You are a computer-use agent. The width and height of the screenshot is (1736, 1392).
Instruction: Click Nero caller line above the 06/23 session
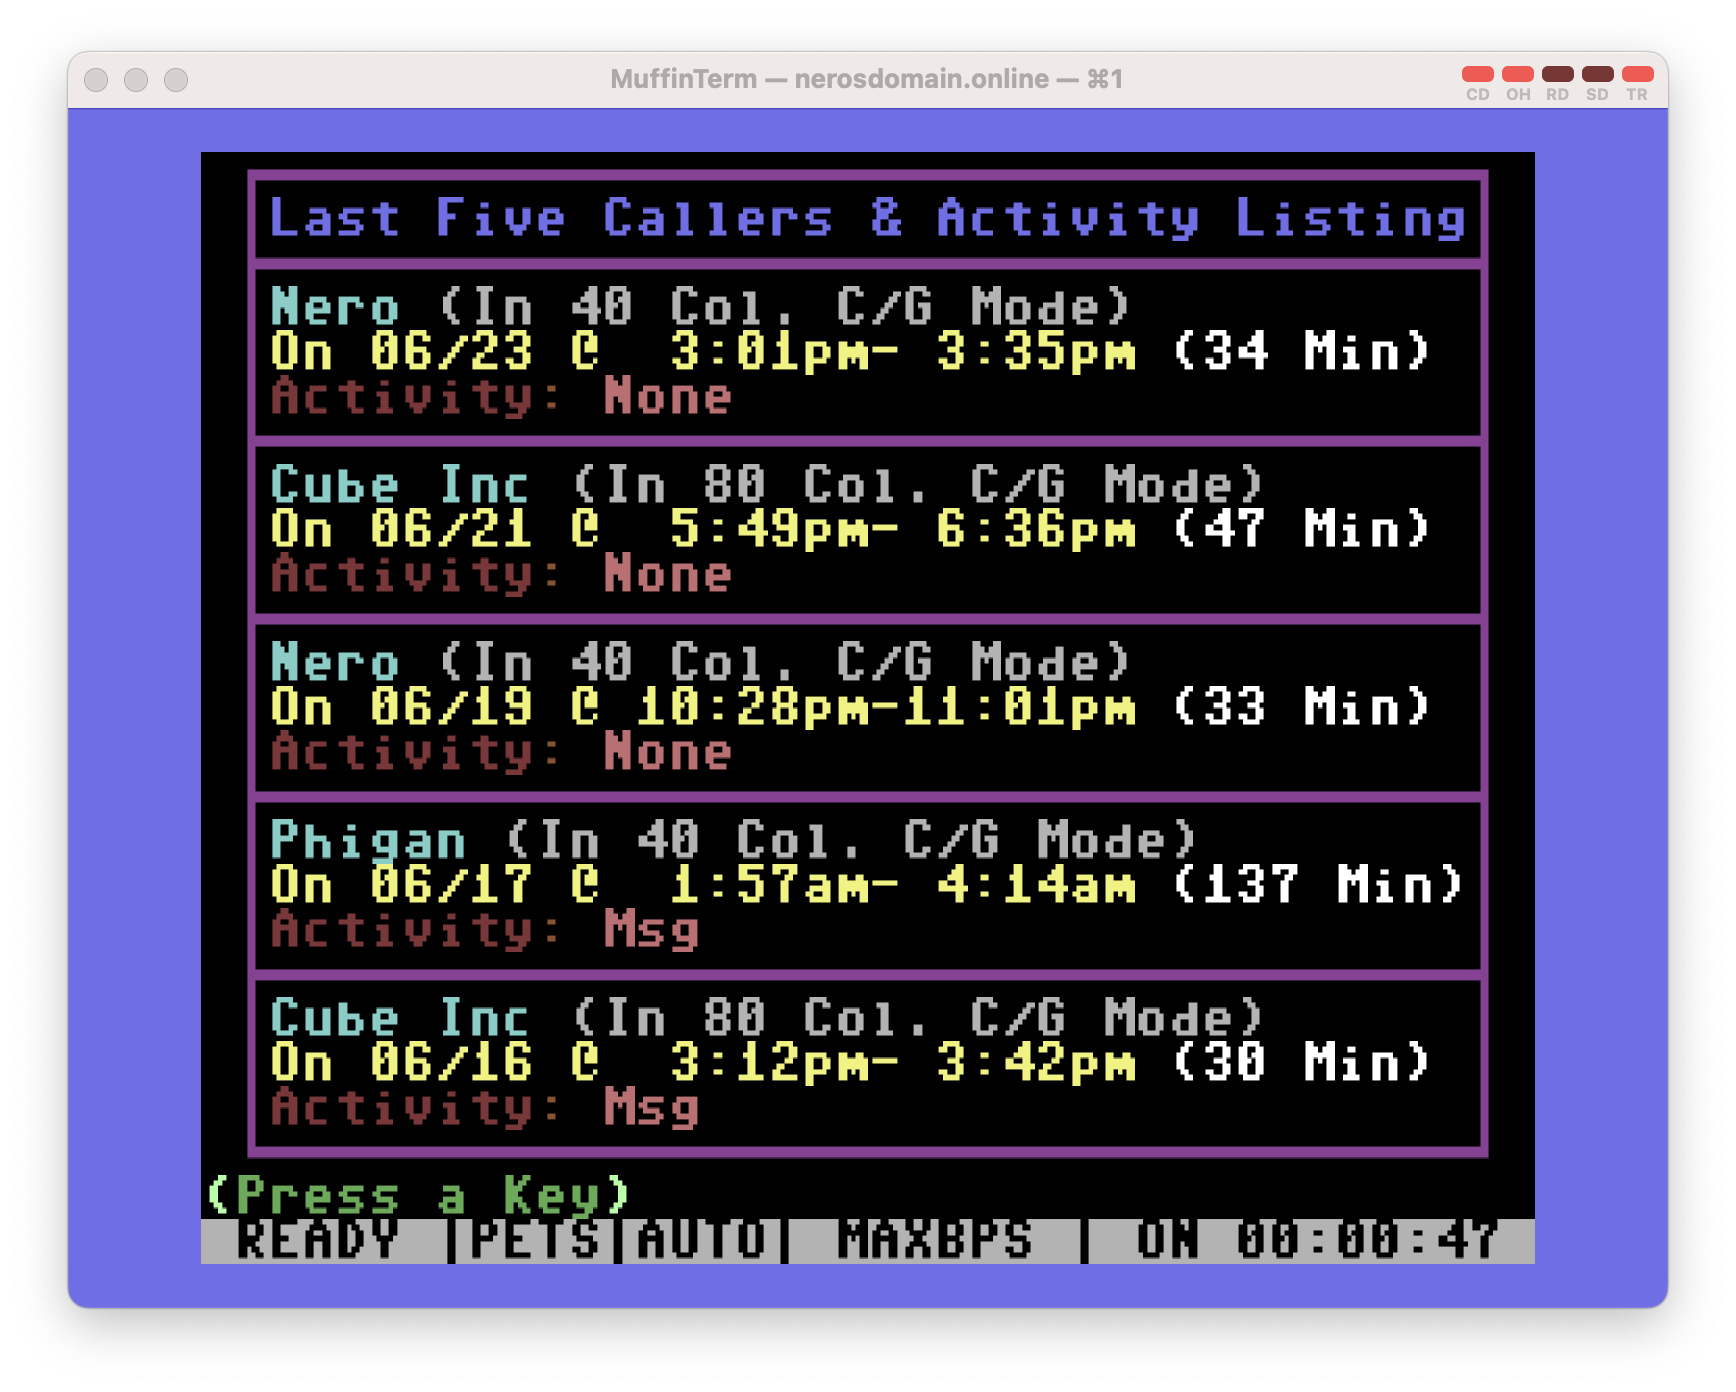[x=700, y=306]
